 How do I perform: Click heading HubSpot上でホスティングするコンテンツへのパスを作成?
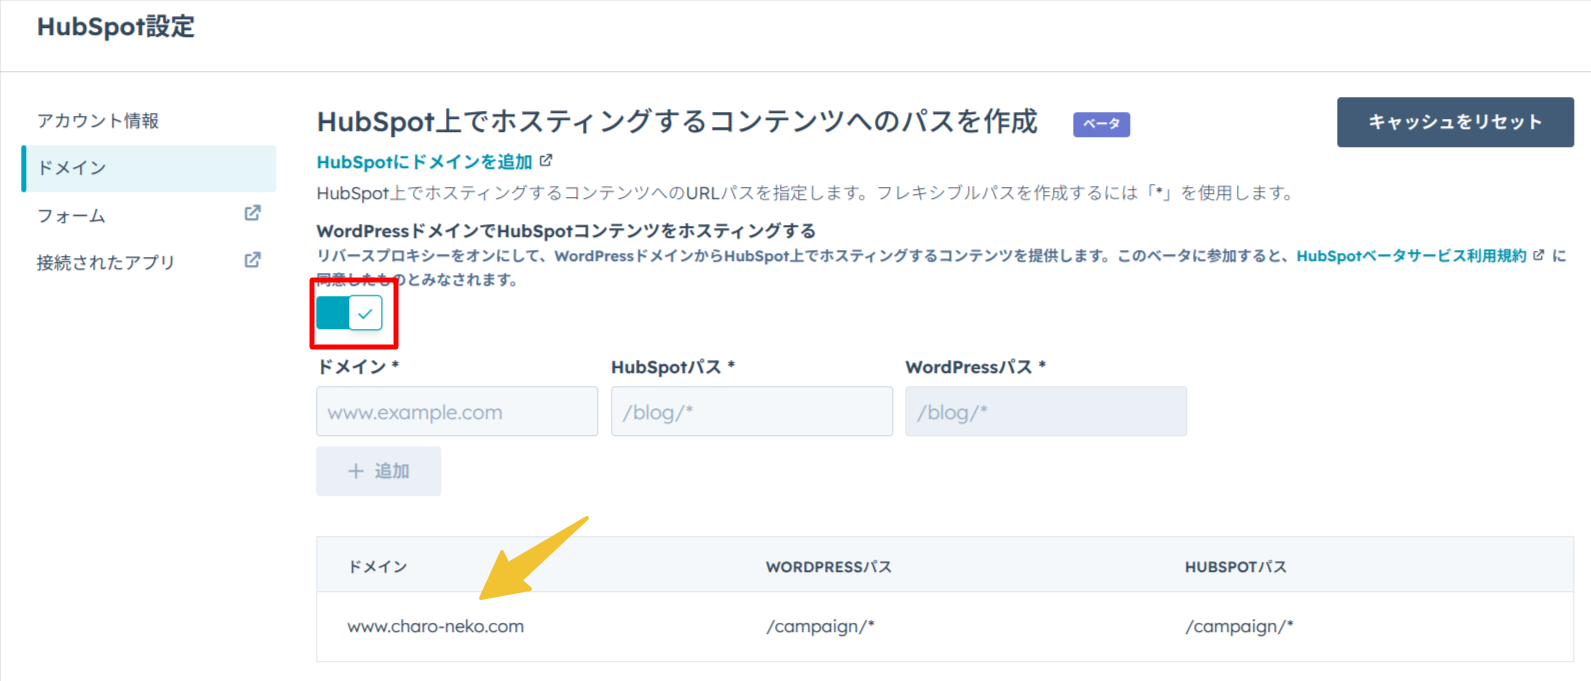pos(677,122)
